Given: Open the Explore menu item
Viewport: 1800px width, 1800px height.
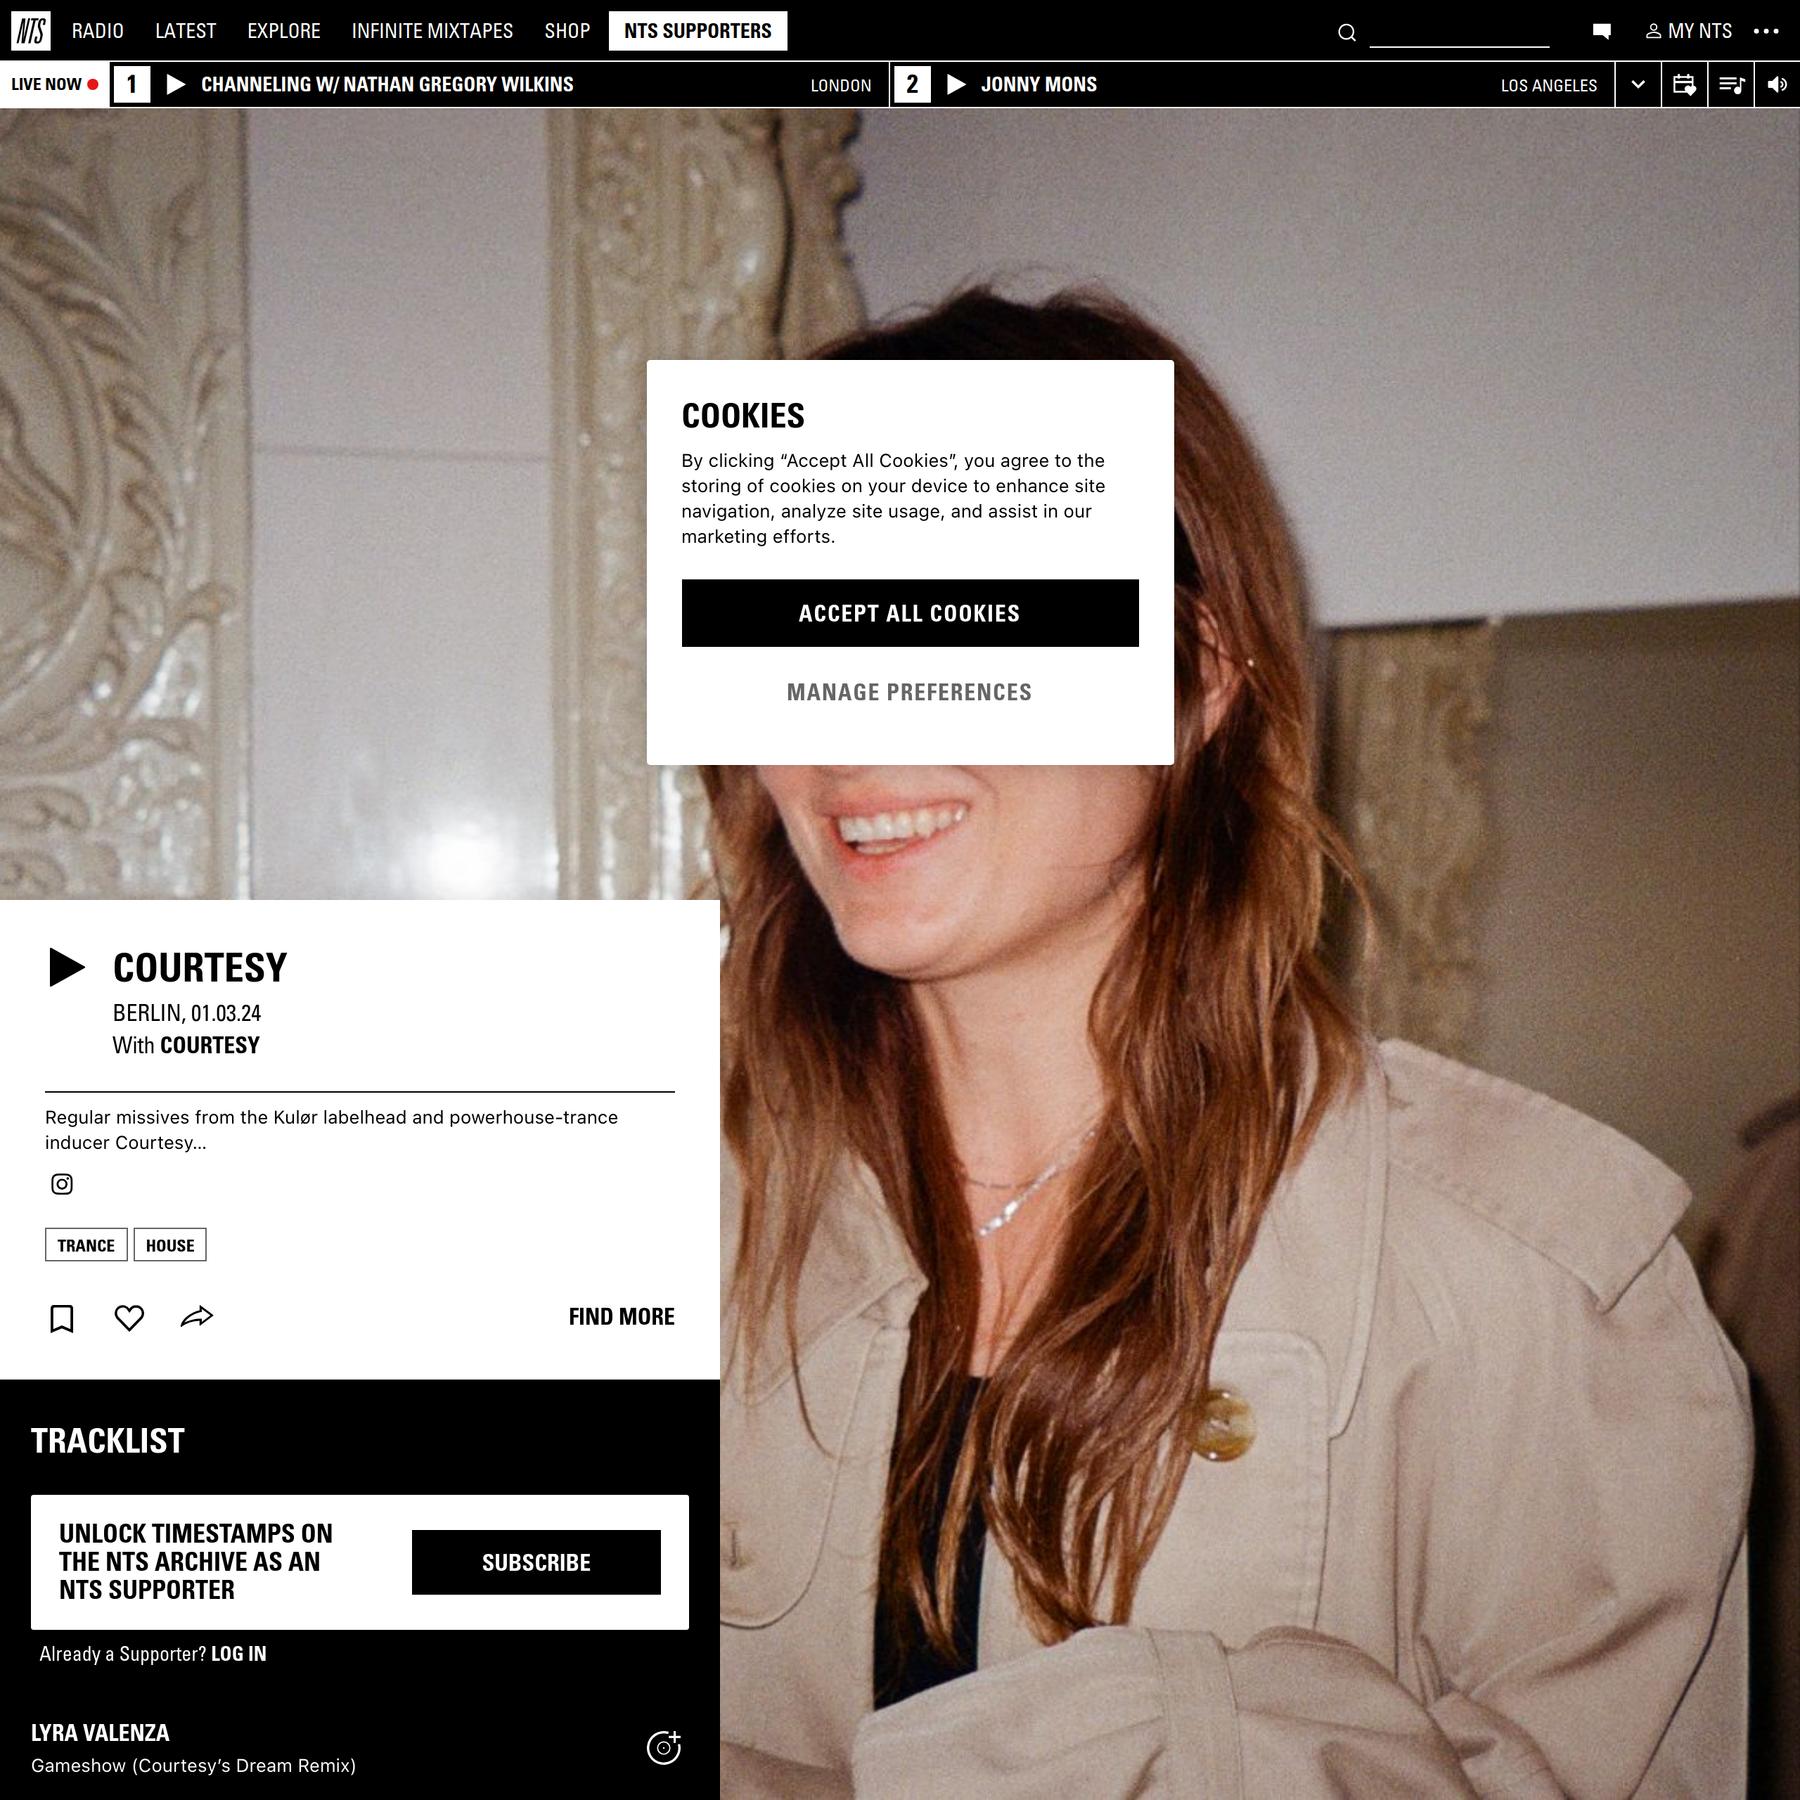Looking at the screenshot, I should point(284,31).
